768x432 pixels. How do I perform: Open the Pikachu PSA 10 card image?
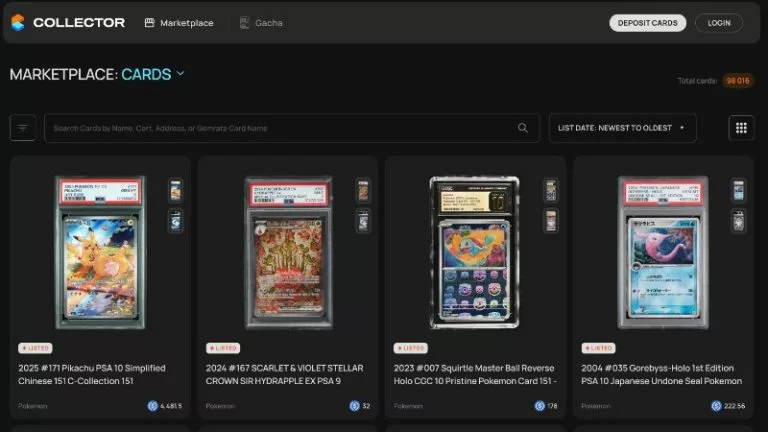[100, 252]
